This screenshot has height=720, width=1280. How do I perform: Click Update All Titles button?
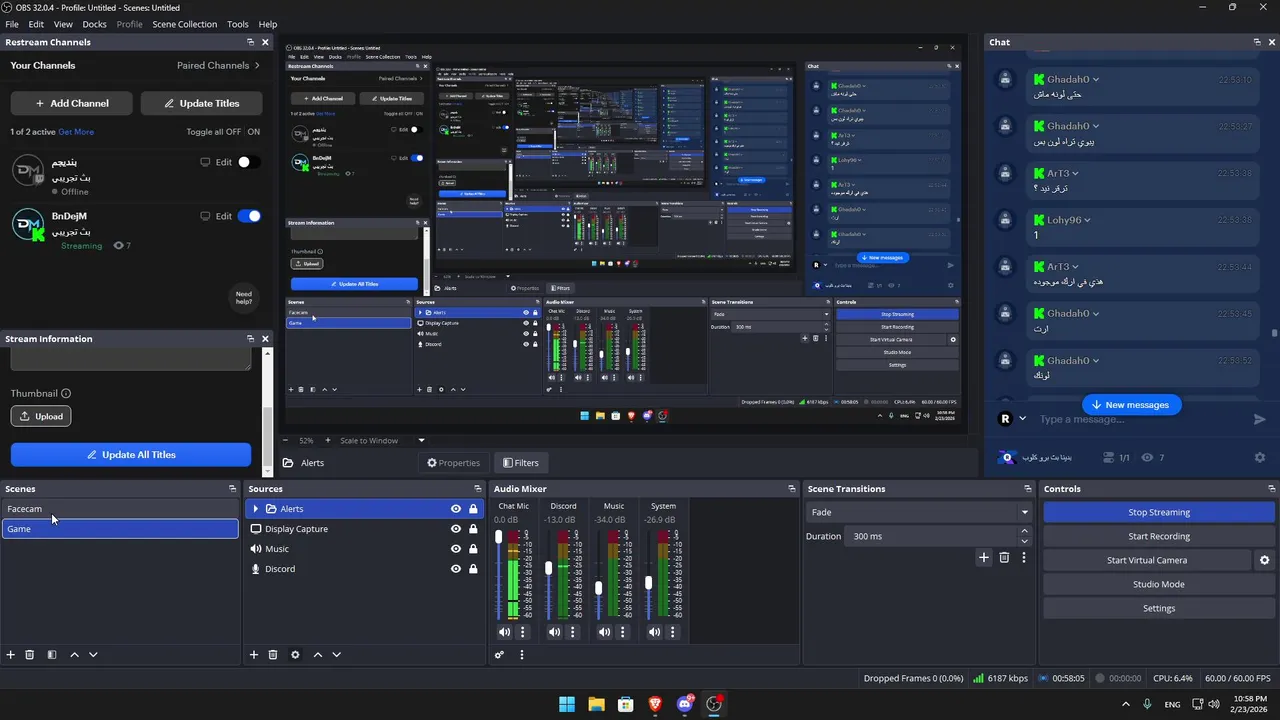click(131, 454)
